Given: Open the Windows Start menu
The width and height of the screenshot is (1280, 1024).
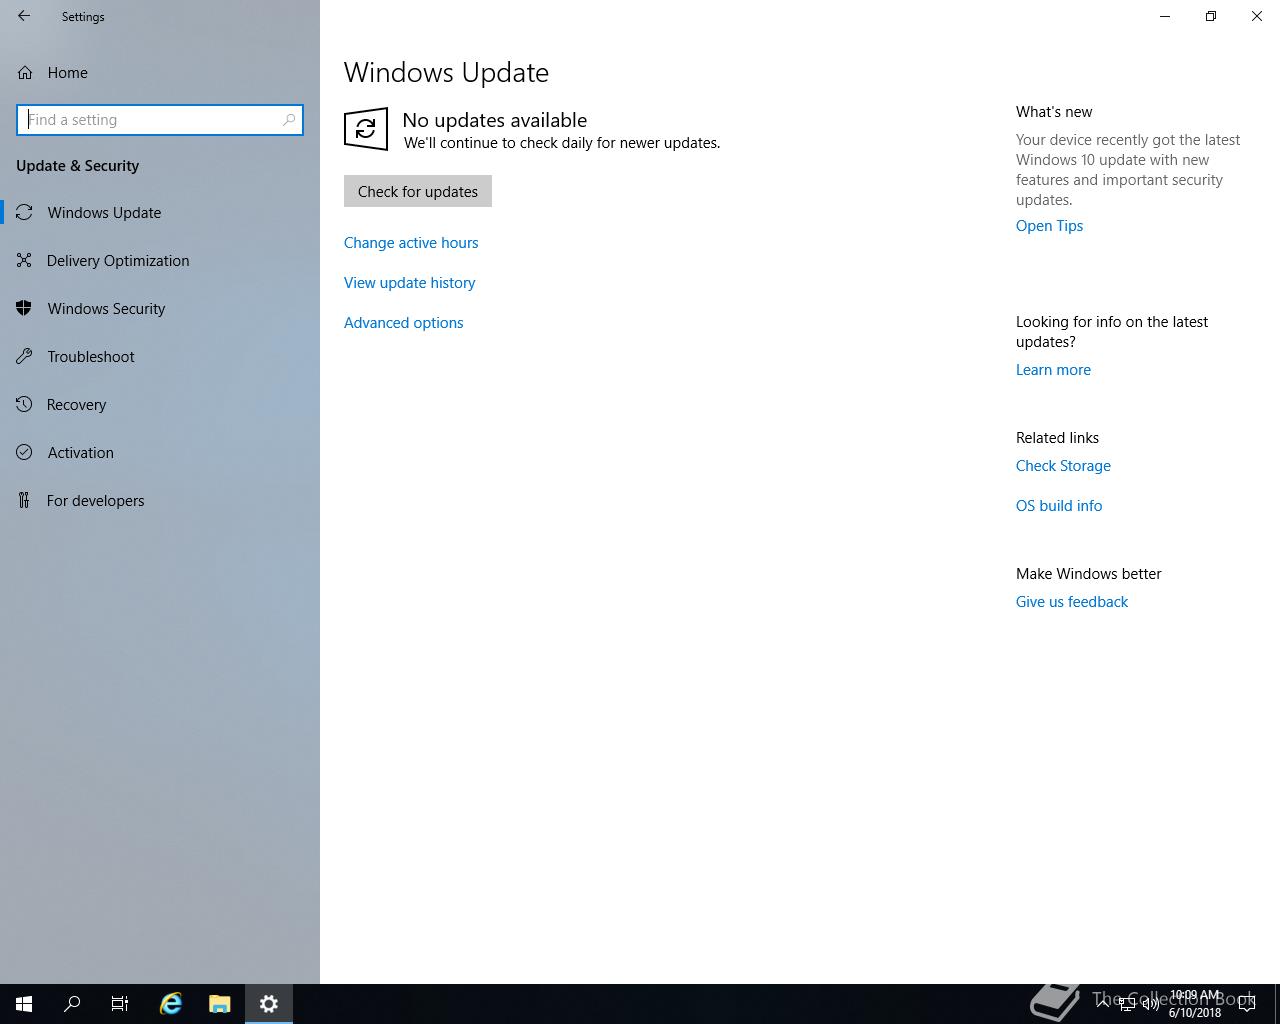Looking at the screenshot, I should pyautogui.click(x=24, y=1004).
